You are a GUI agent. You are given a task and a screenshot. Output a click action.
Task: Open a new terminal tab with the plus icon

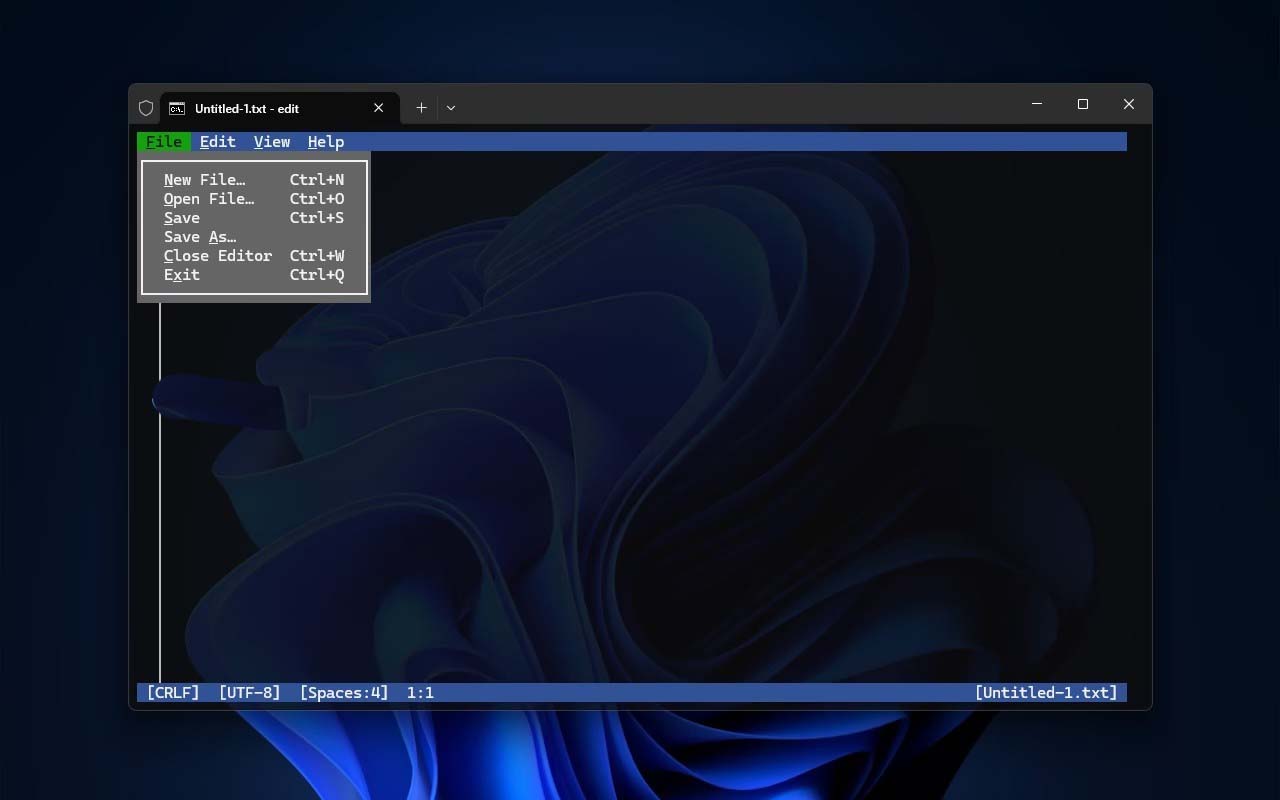421,108
